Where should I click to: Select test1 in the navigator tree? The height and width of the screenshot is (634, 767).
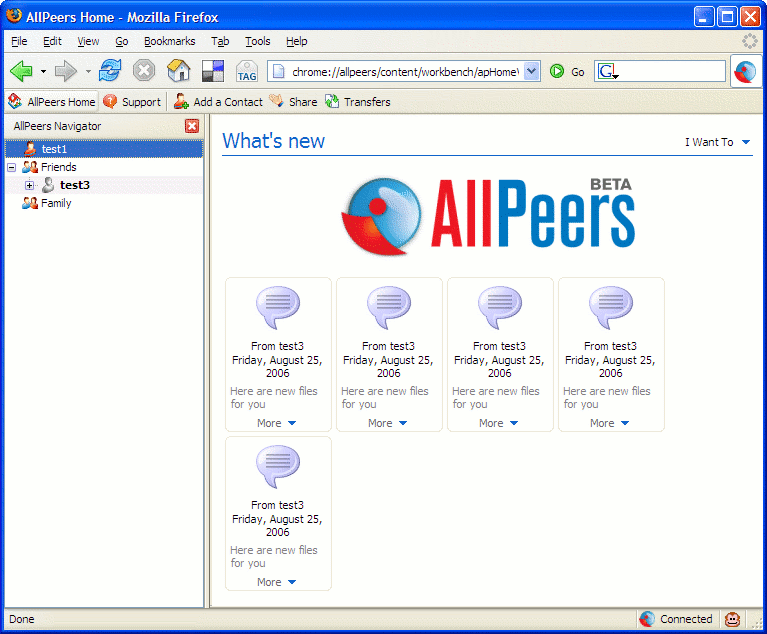(x=104, y=149)
